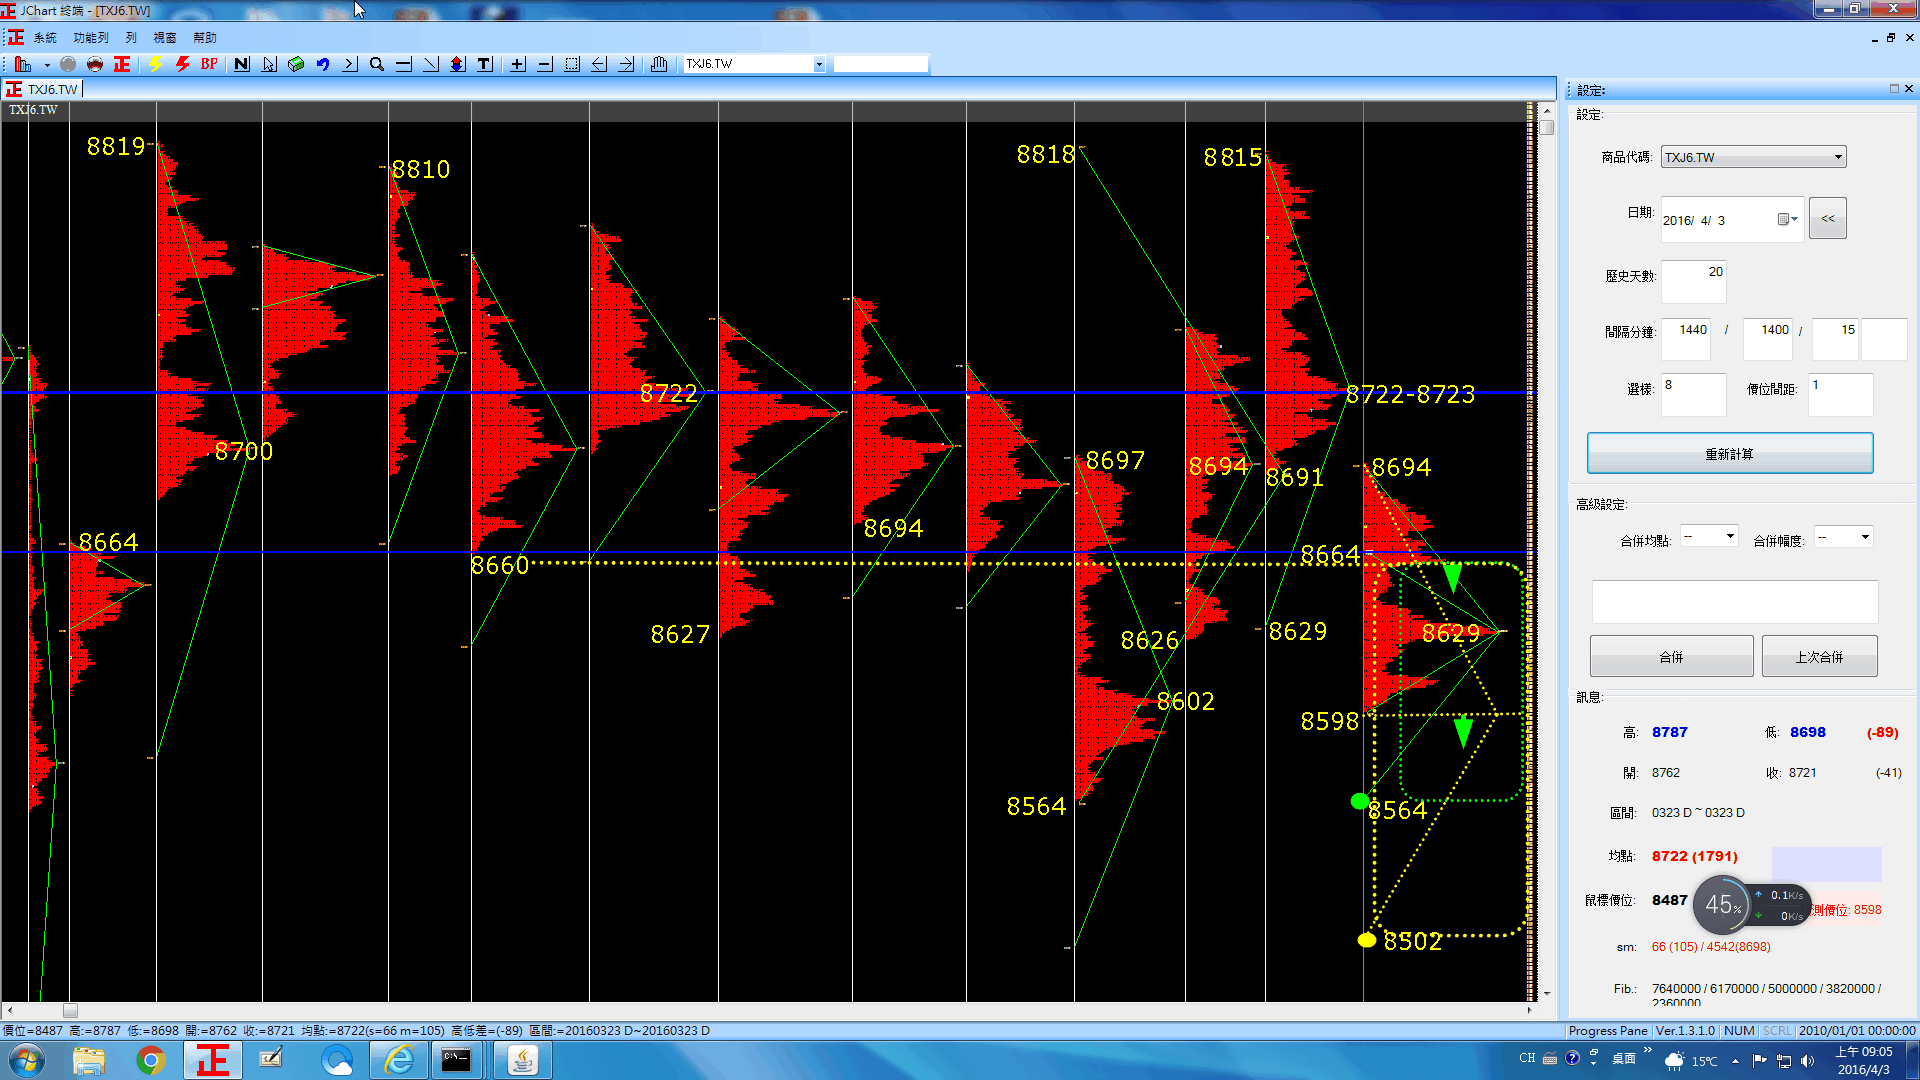Select the hand pan tool
This screenshot has height=1080, width=1920.
coord(659,64)
